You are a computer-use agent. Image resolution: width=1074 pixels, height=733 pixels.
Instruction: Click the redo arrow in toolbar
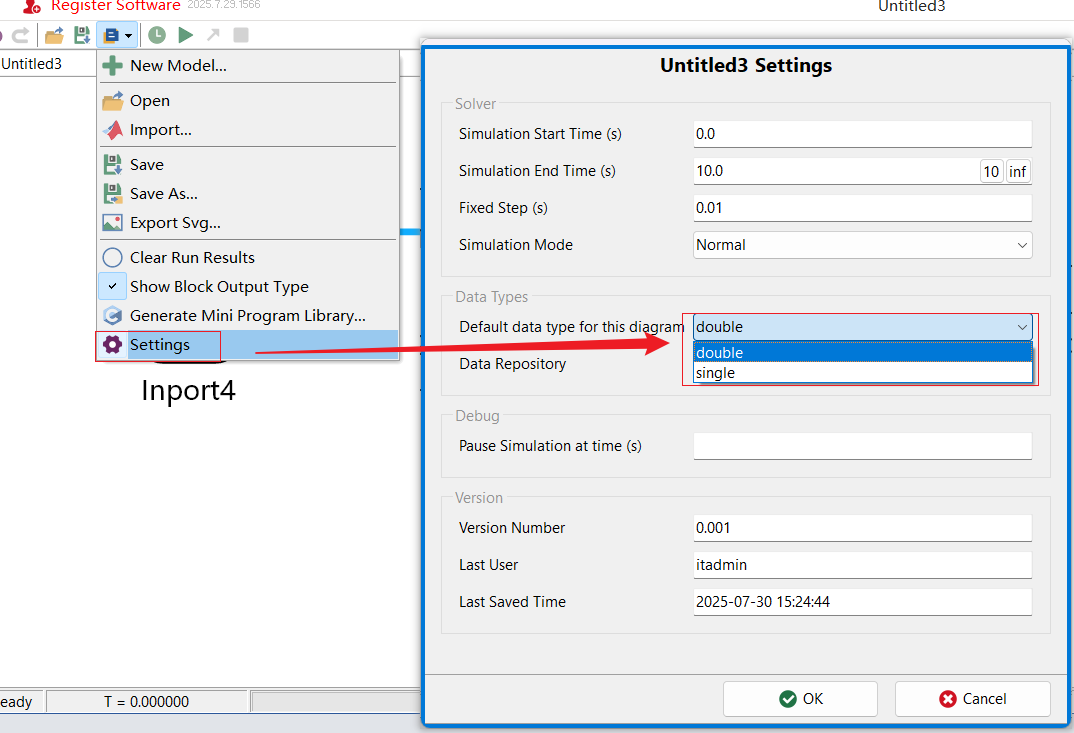[21, 35]
